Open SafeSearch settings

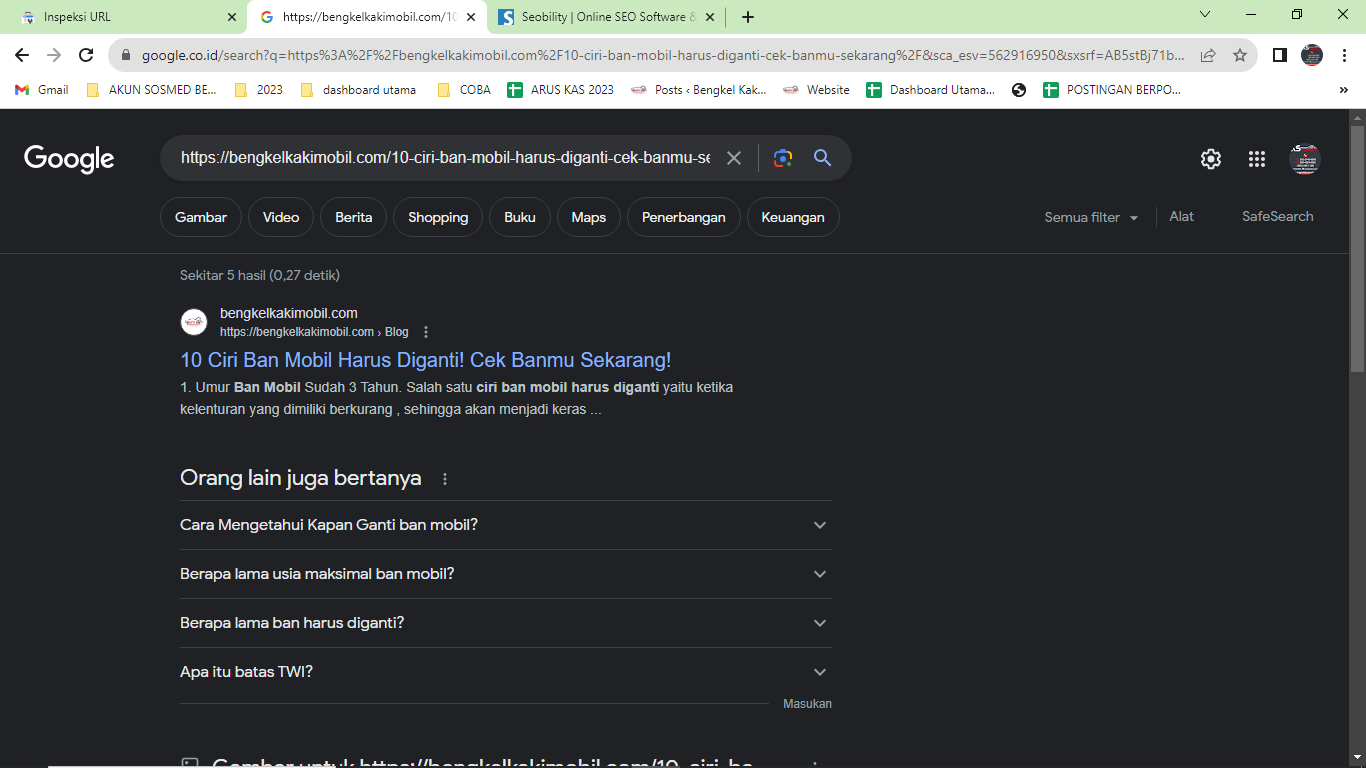tap(1278, 216)
